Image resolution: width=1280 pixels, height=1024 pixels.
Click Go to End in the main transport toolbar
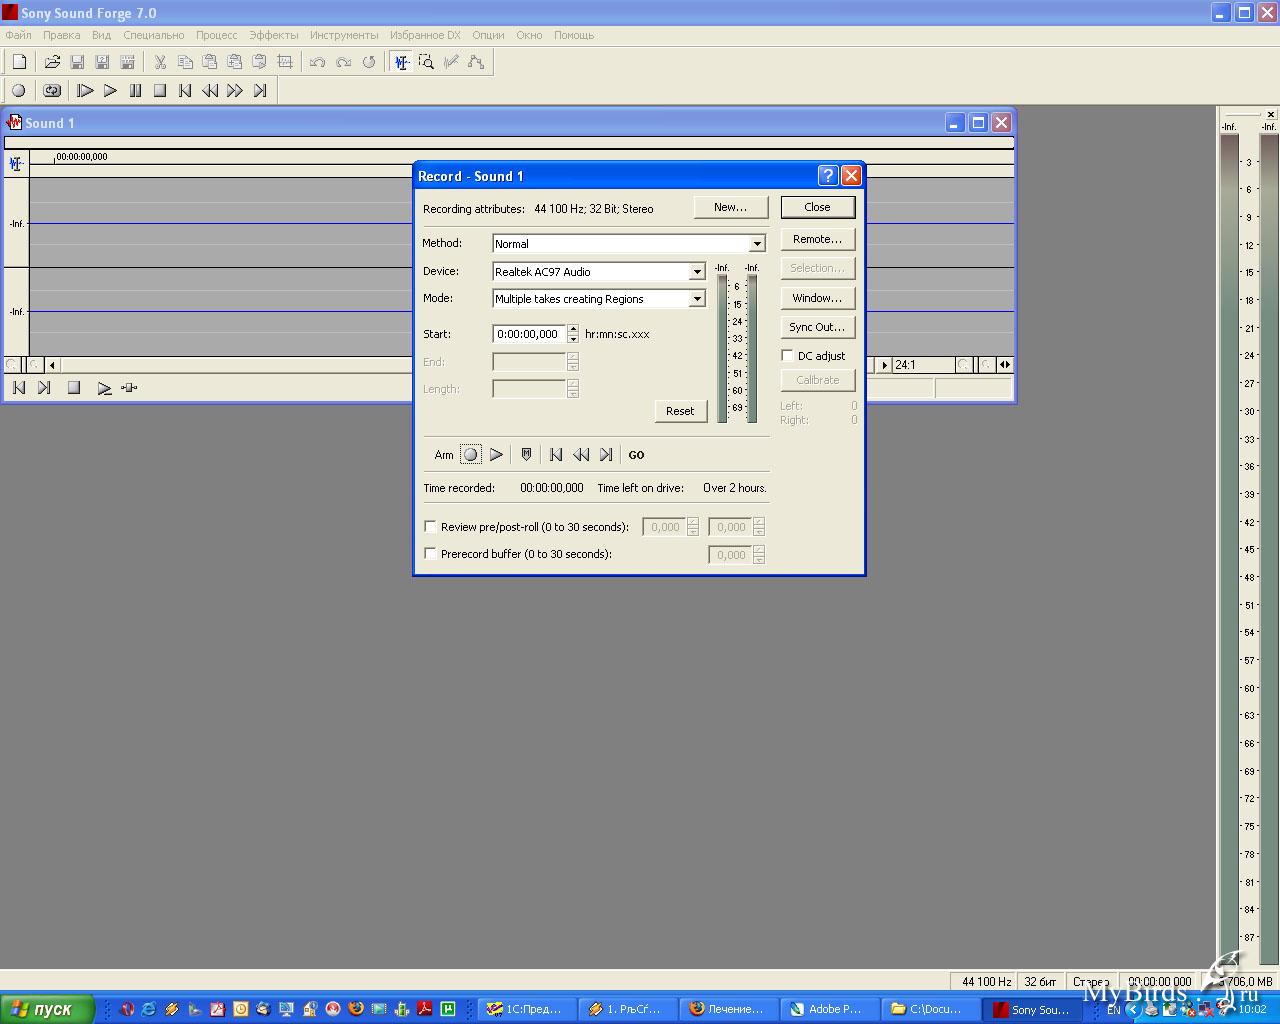[260, 91]
